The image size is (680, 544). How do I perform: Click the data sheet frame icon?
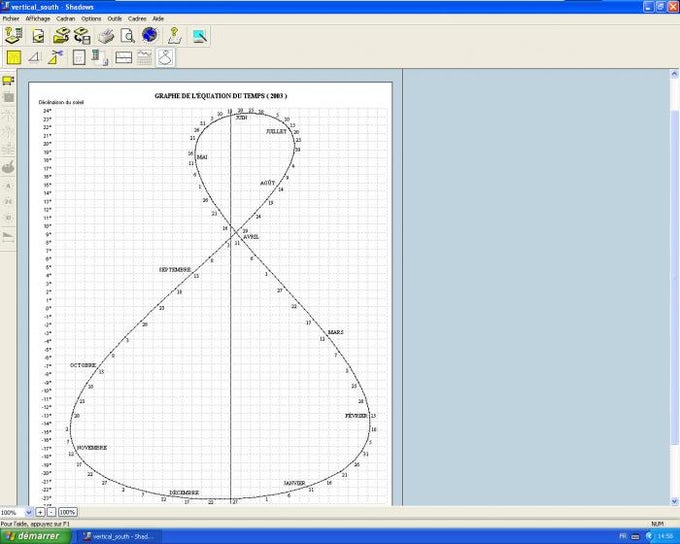point(79,57)
